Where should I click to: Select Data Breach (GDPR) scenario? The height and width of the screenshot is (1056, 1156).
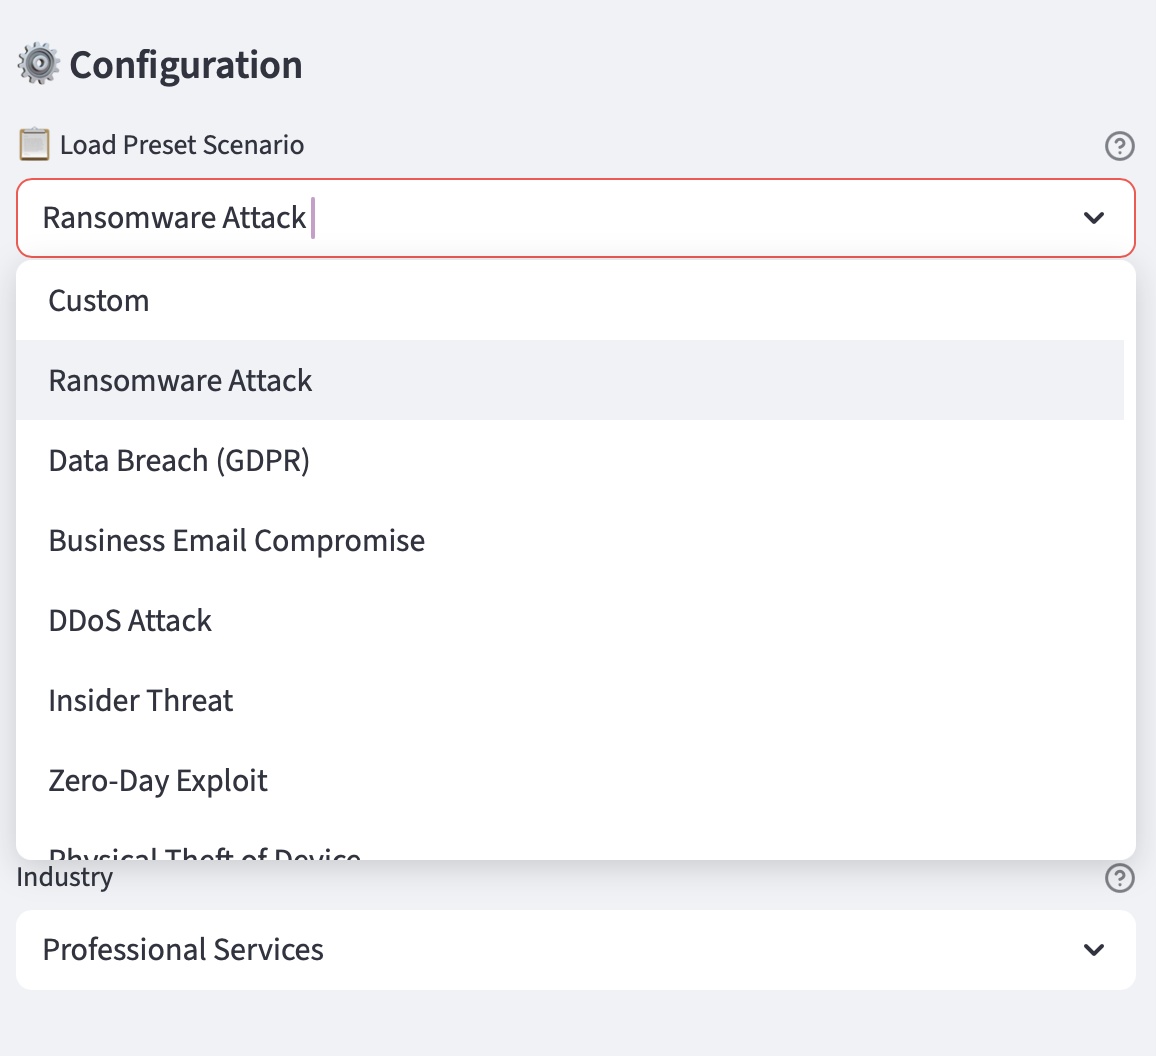tap(179, 461)
